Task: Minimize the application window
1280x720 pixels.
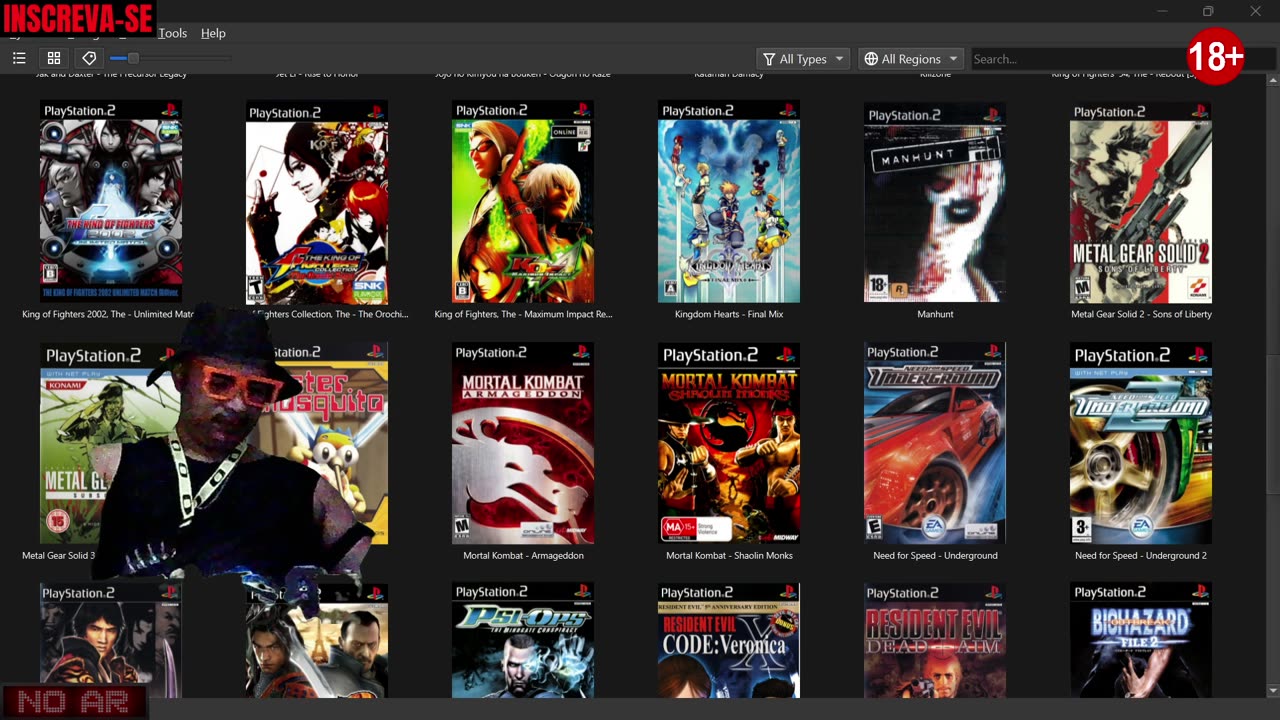Action: click(x=1162, y=11)
